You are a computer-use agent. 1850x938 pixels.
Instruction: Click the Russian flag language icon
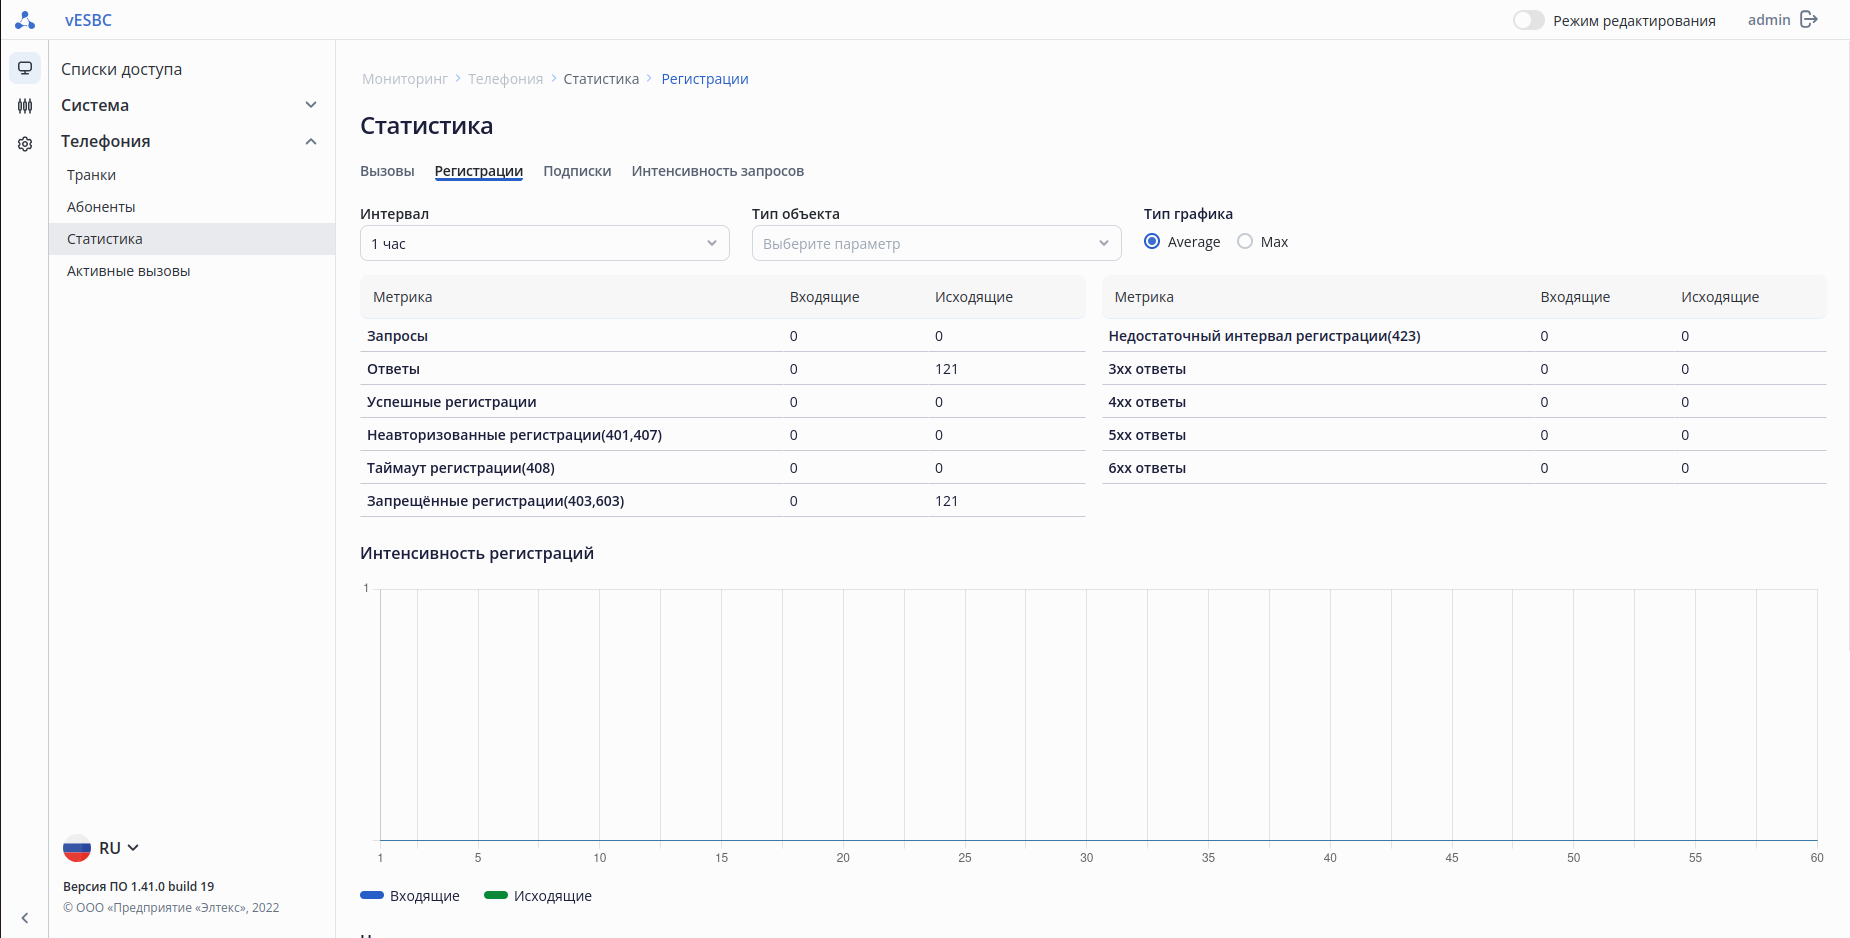click(x=77, y=848)
